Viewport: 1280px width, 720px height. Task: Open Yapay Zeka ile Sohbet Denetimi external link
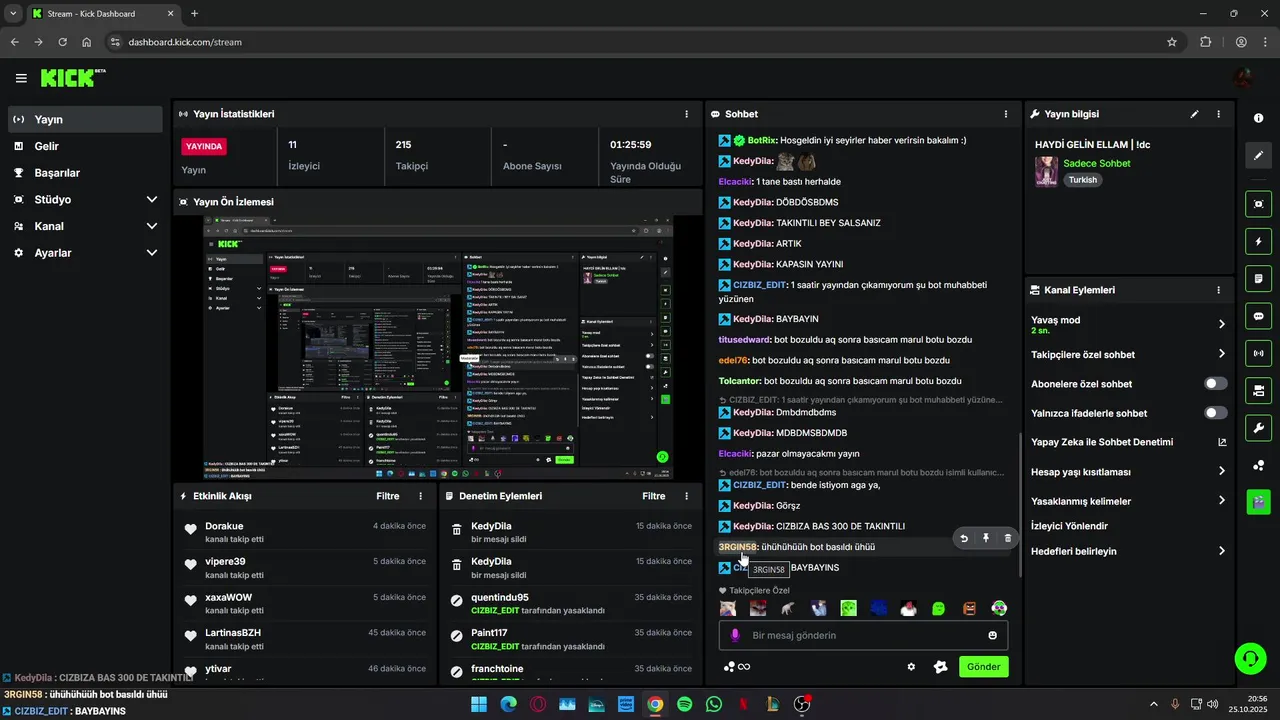(1222, 442)
